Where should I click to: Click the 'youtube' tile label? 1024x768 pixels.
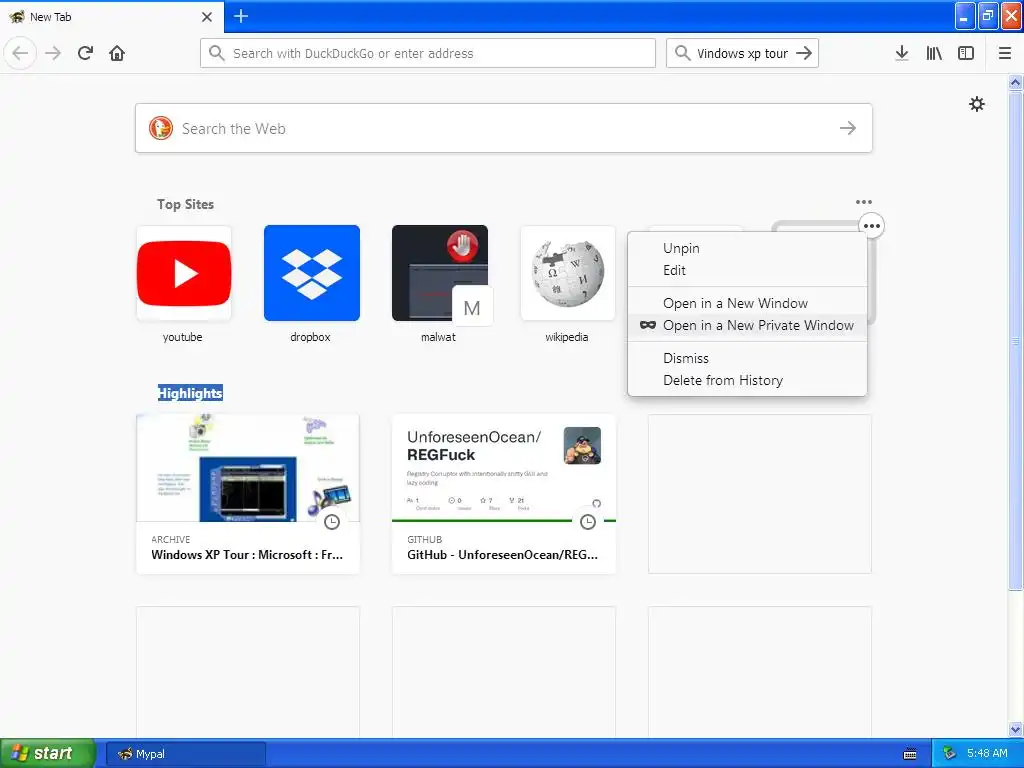pyautogui.click(x=182, y=337)
